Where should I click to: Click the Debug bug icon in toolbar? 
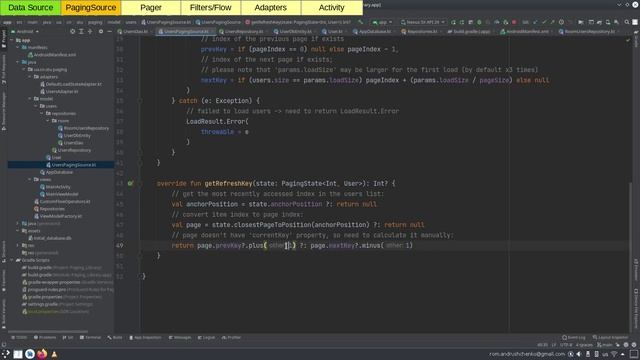point(479,22)
